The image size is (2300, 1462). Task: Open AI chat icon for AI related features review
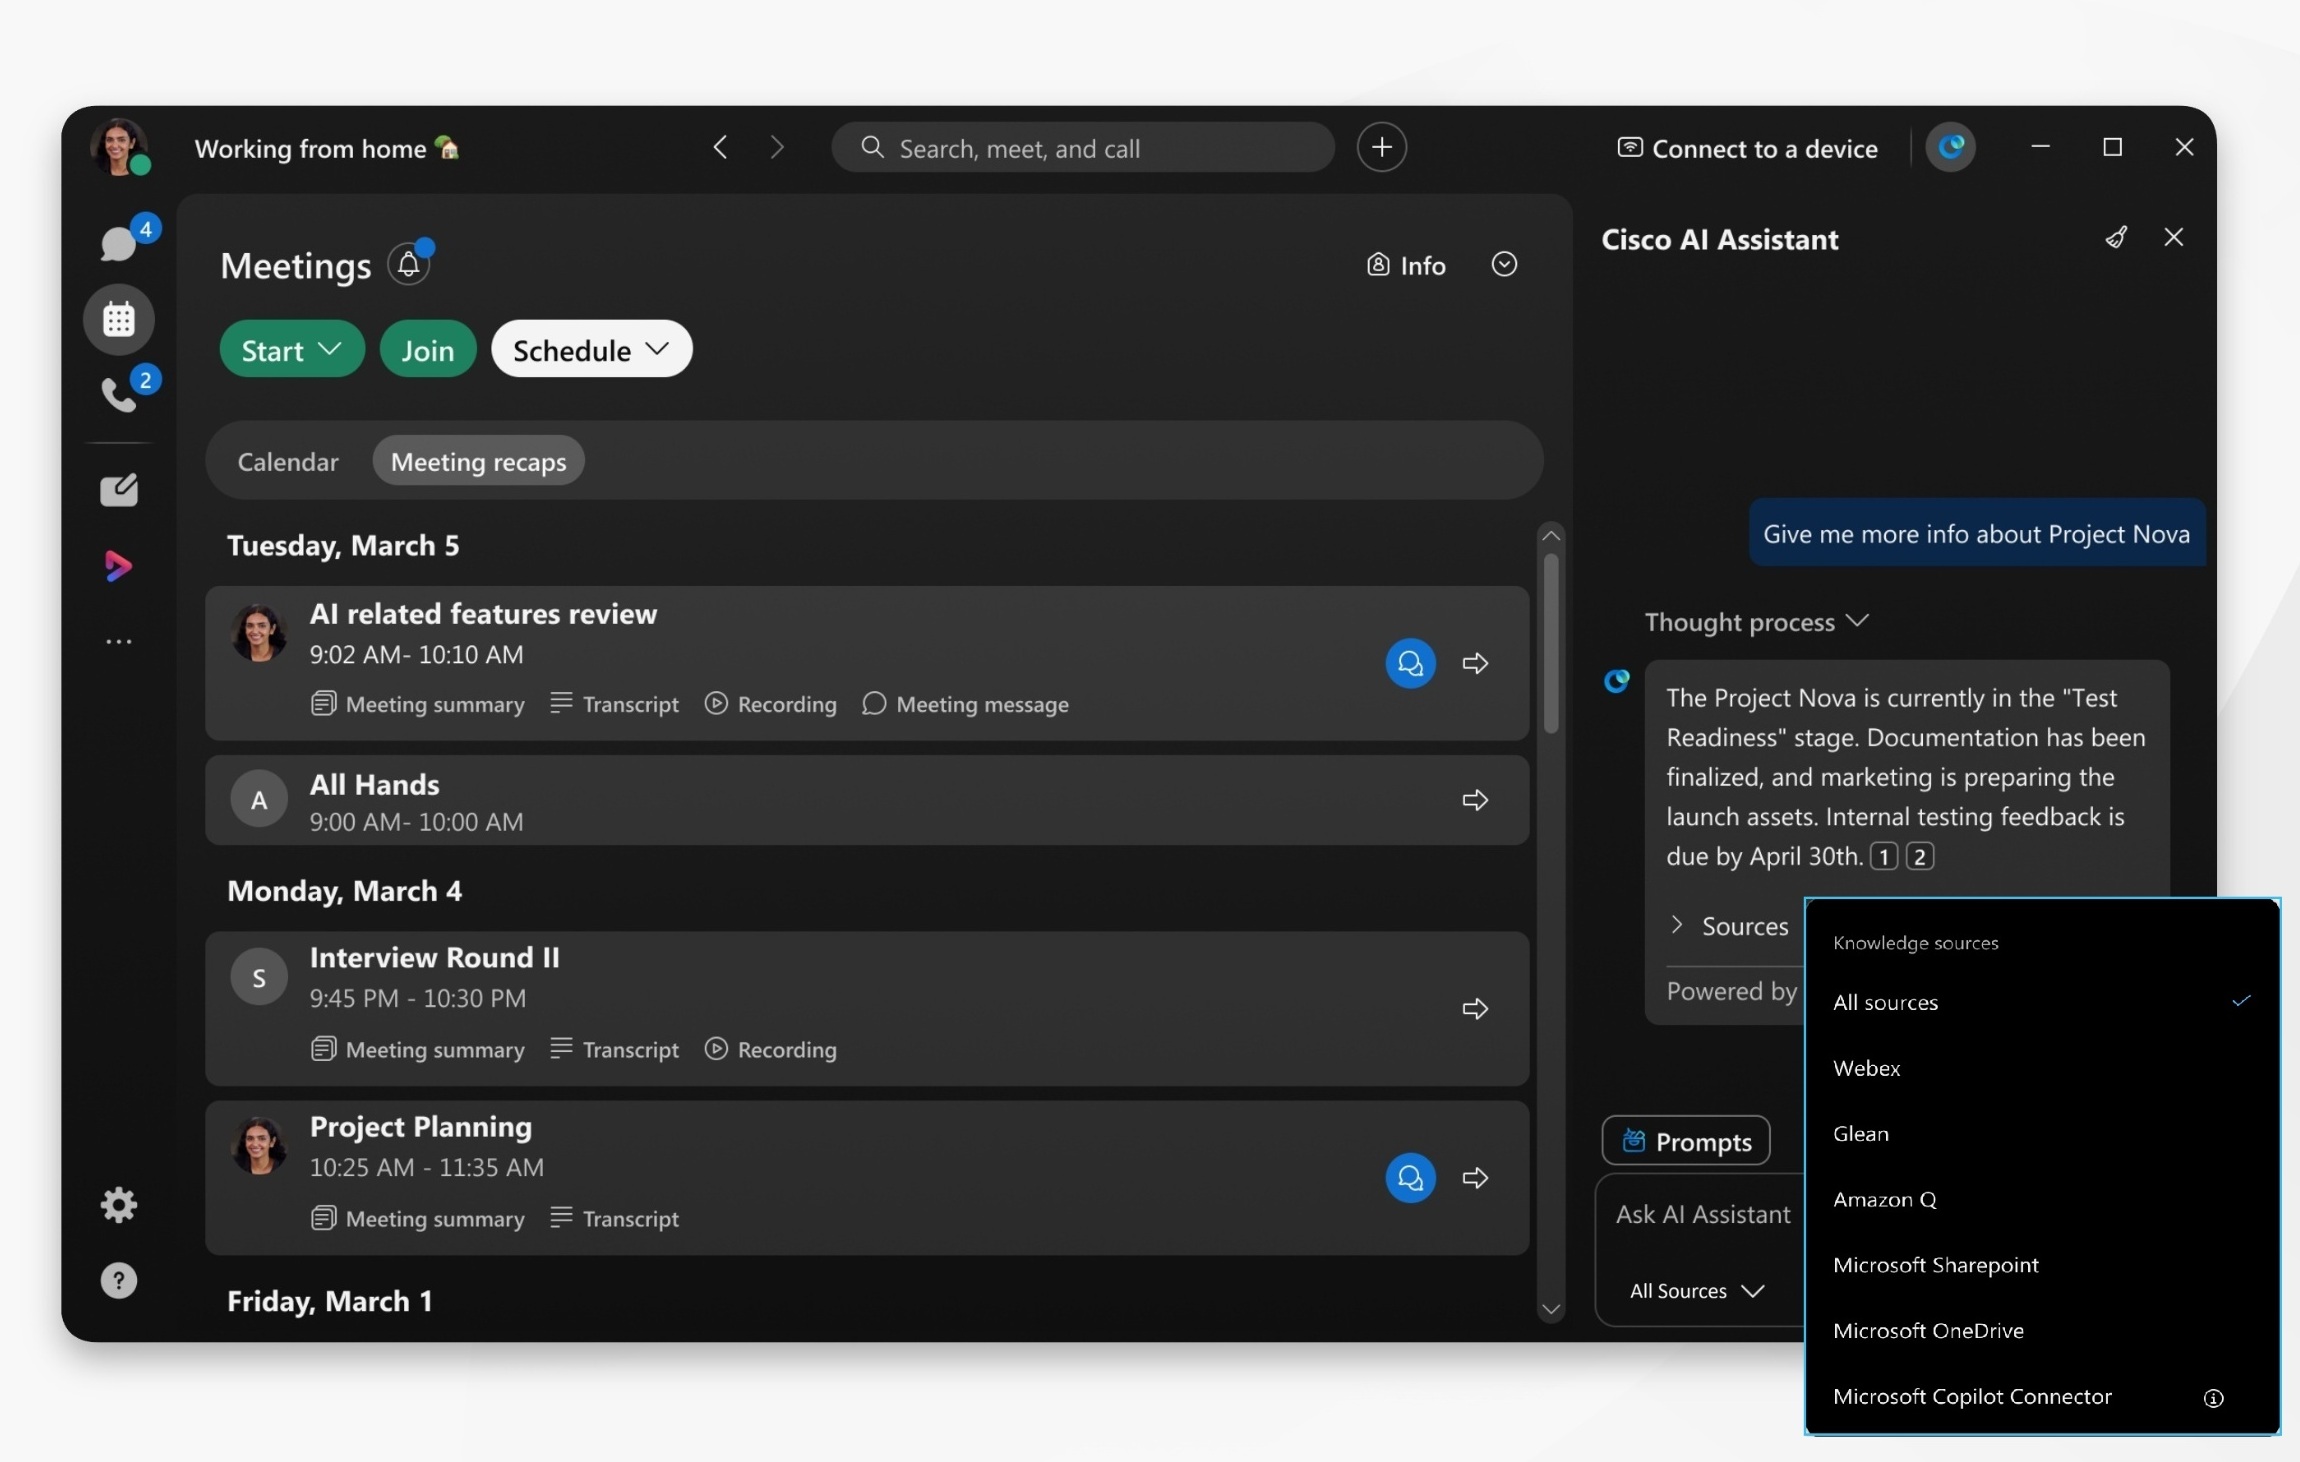[x=1410, y=663]
